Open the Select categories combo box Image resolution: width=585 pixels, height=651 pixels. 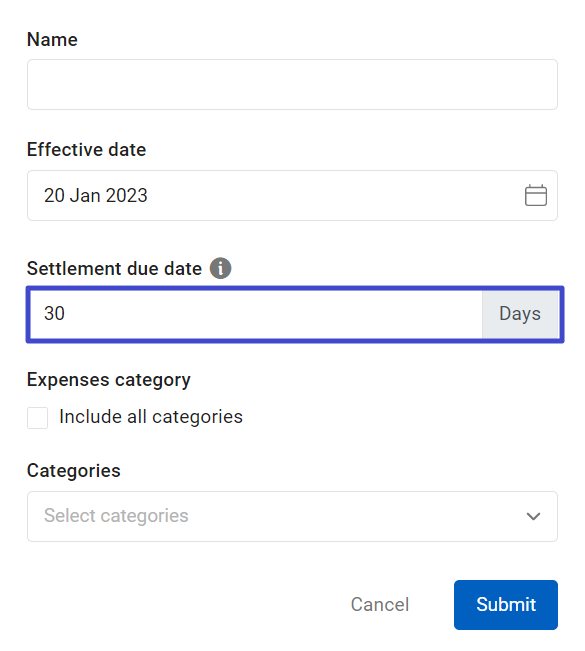pos(292,516)
